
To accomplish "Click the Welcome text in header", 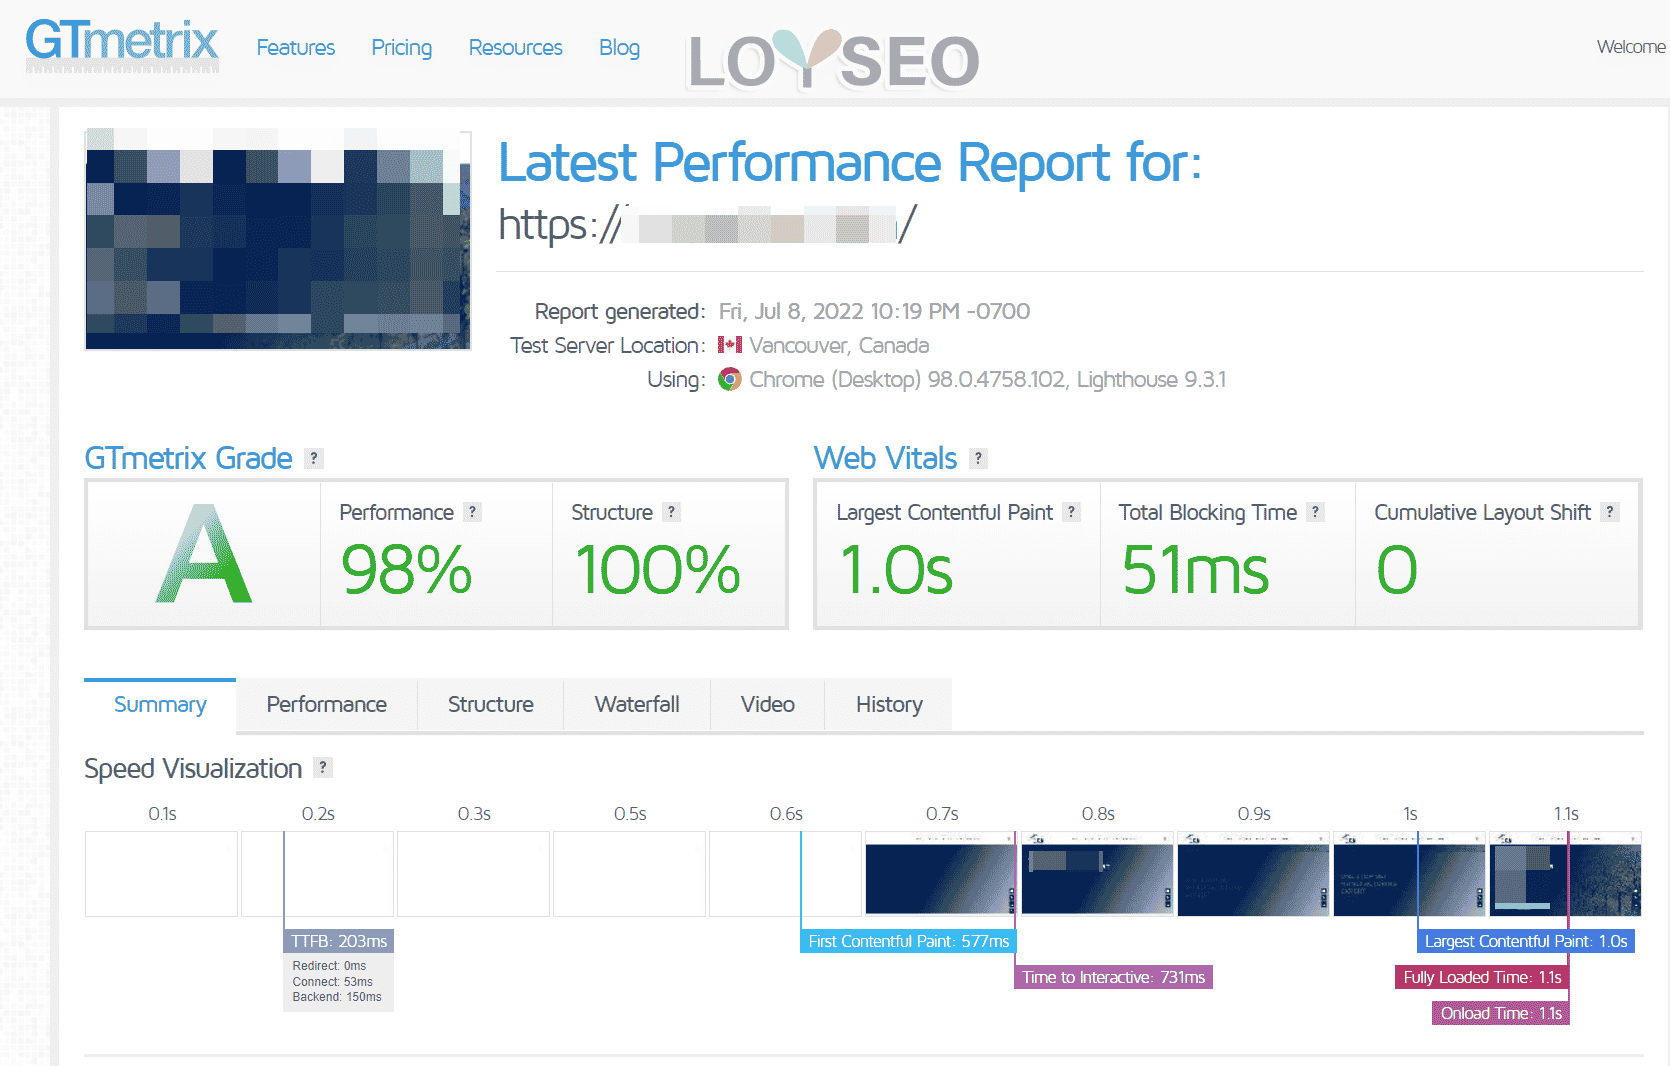I will [1631, 46].
